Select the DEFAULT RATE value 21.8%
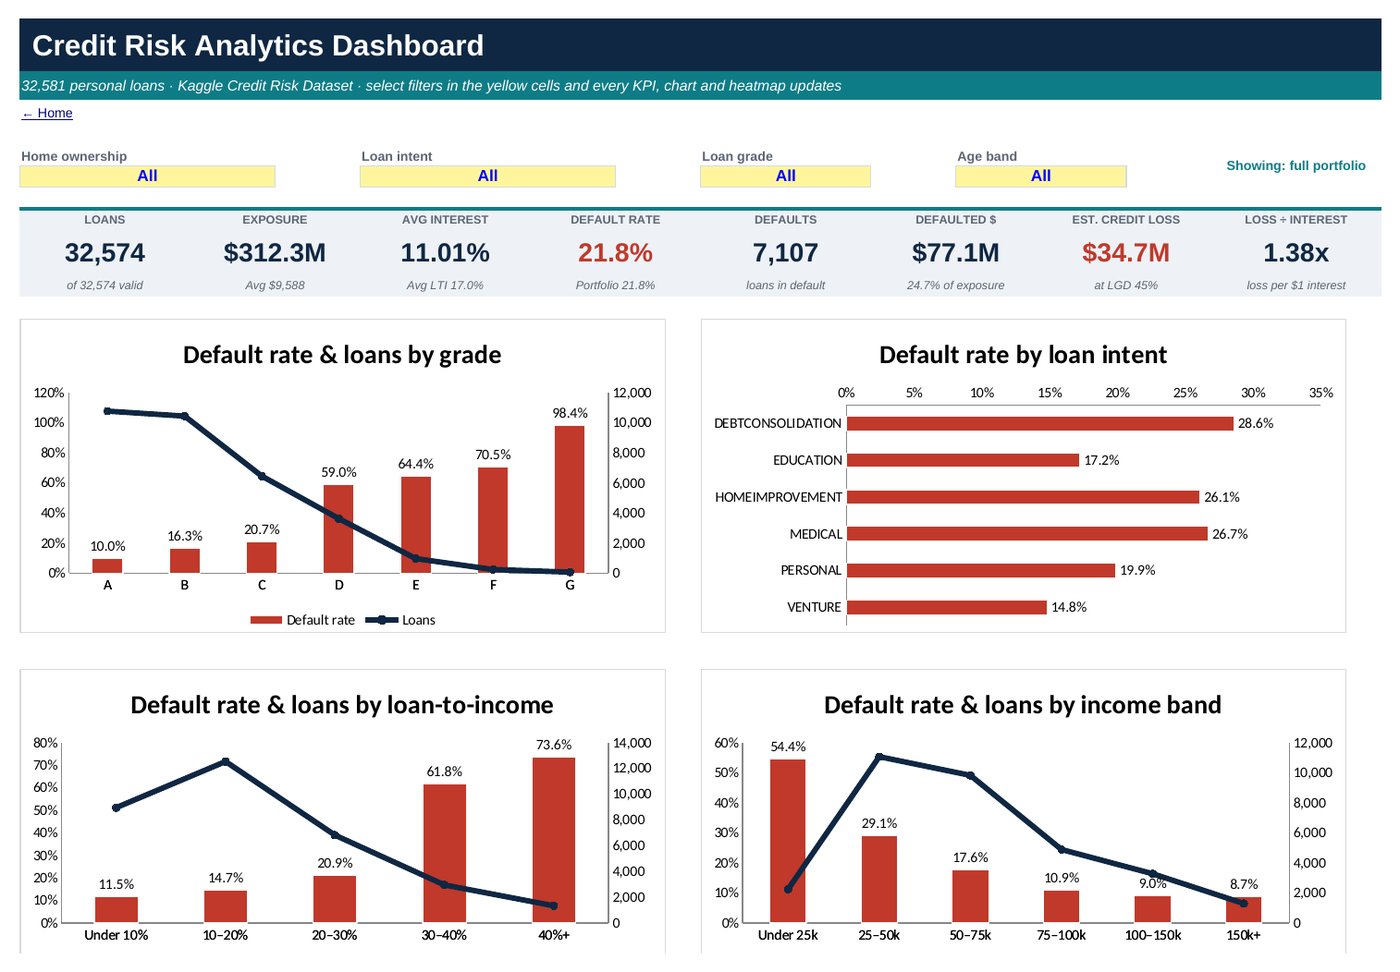The height and width of the screenshot is (972, 1400). [x=615, y=253]
